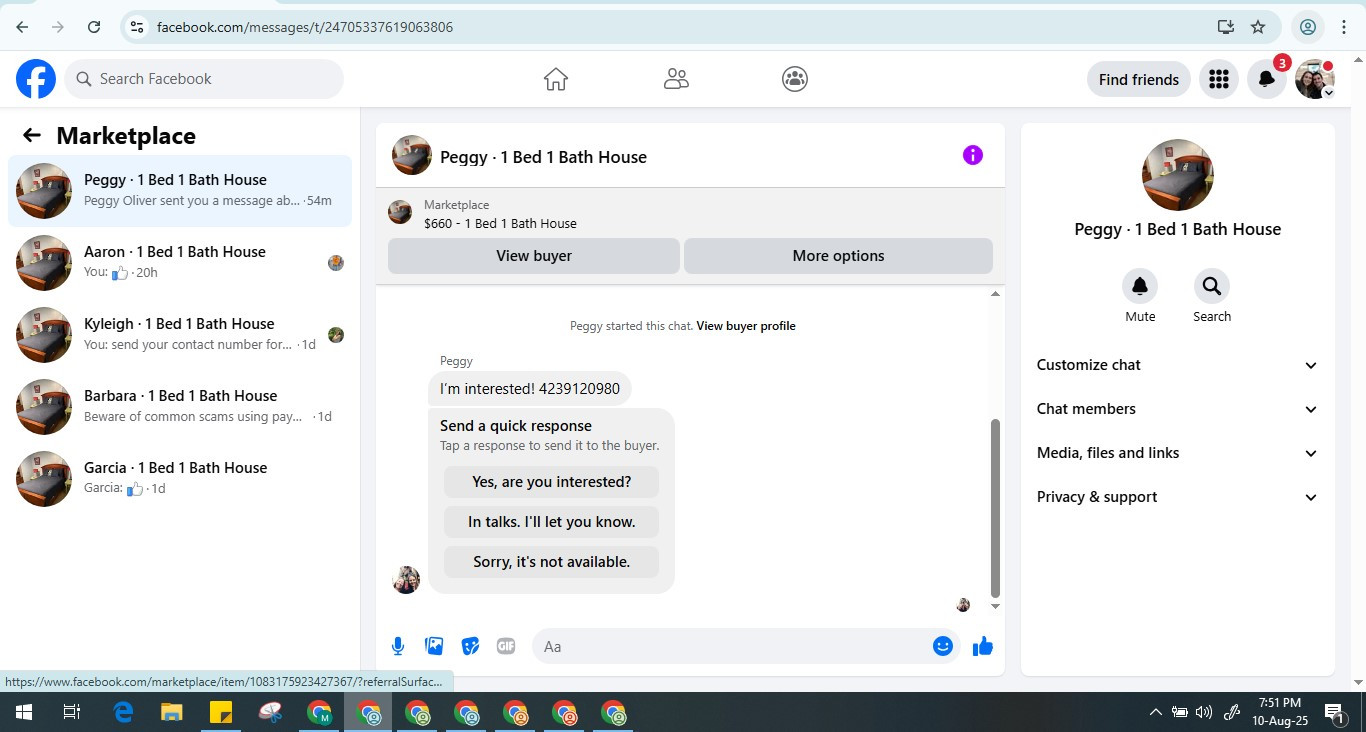Open the install app icon in address bar
This screenshot has height=732, width=1366.
(1226, 27)
